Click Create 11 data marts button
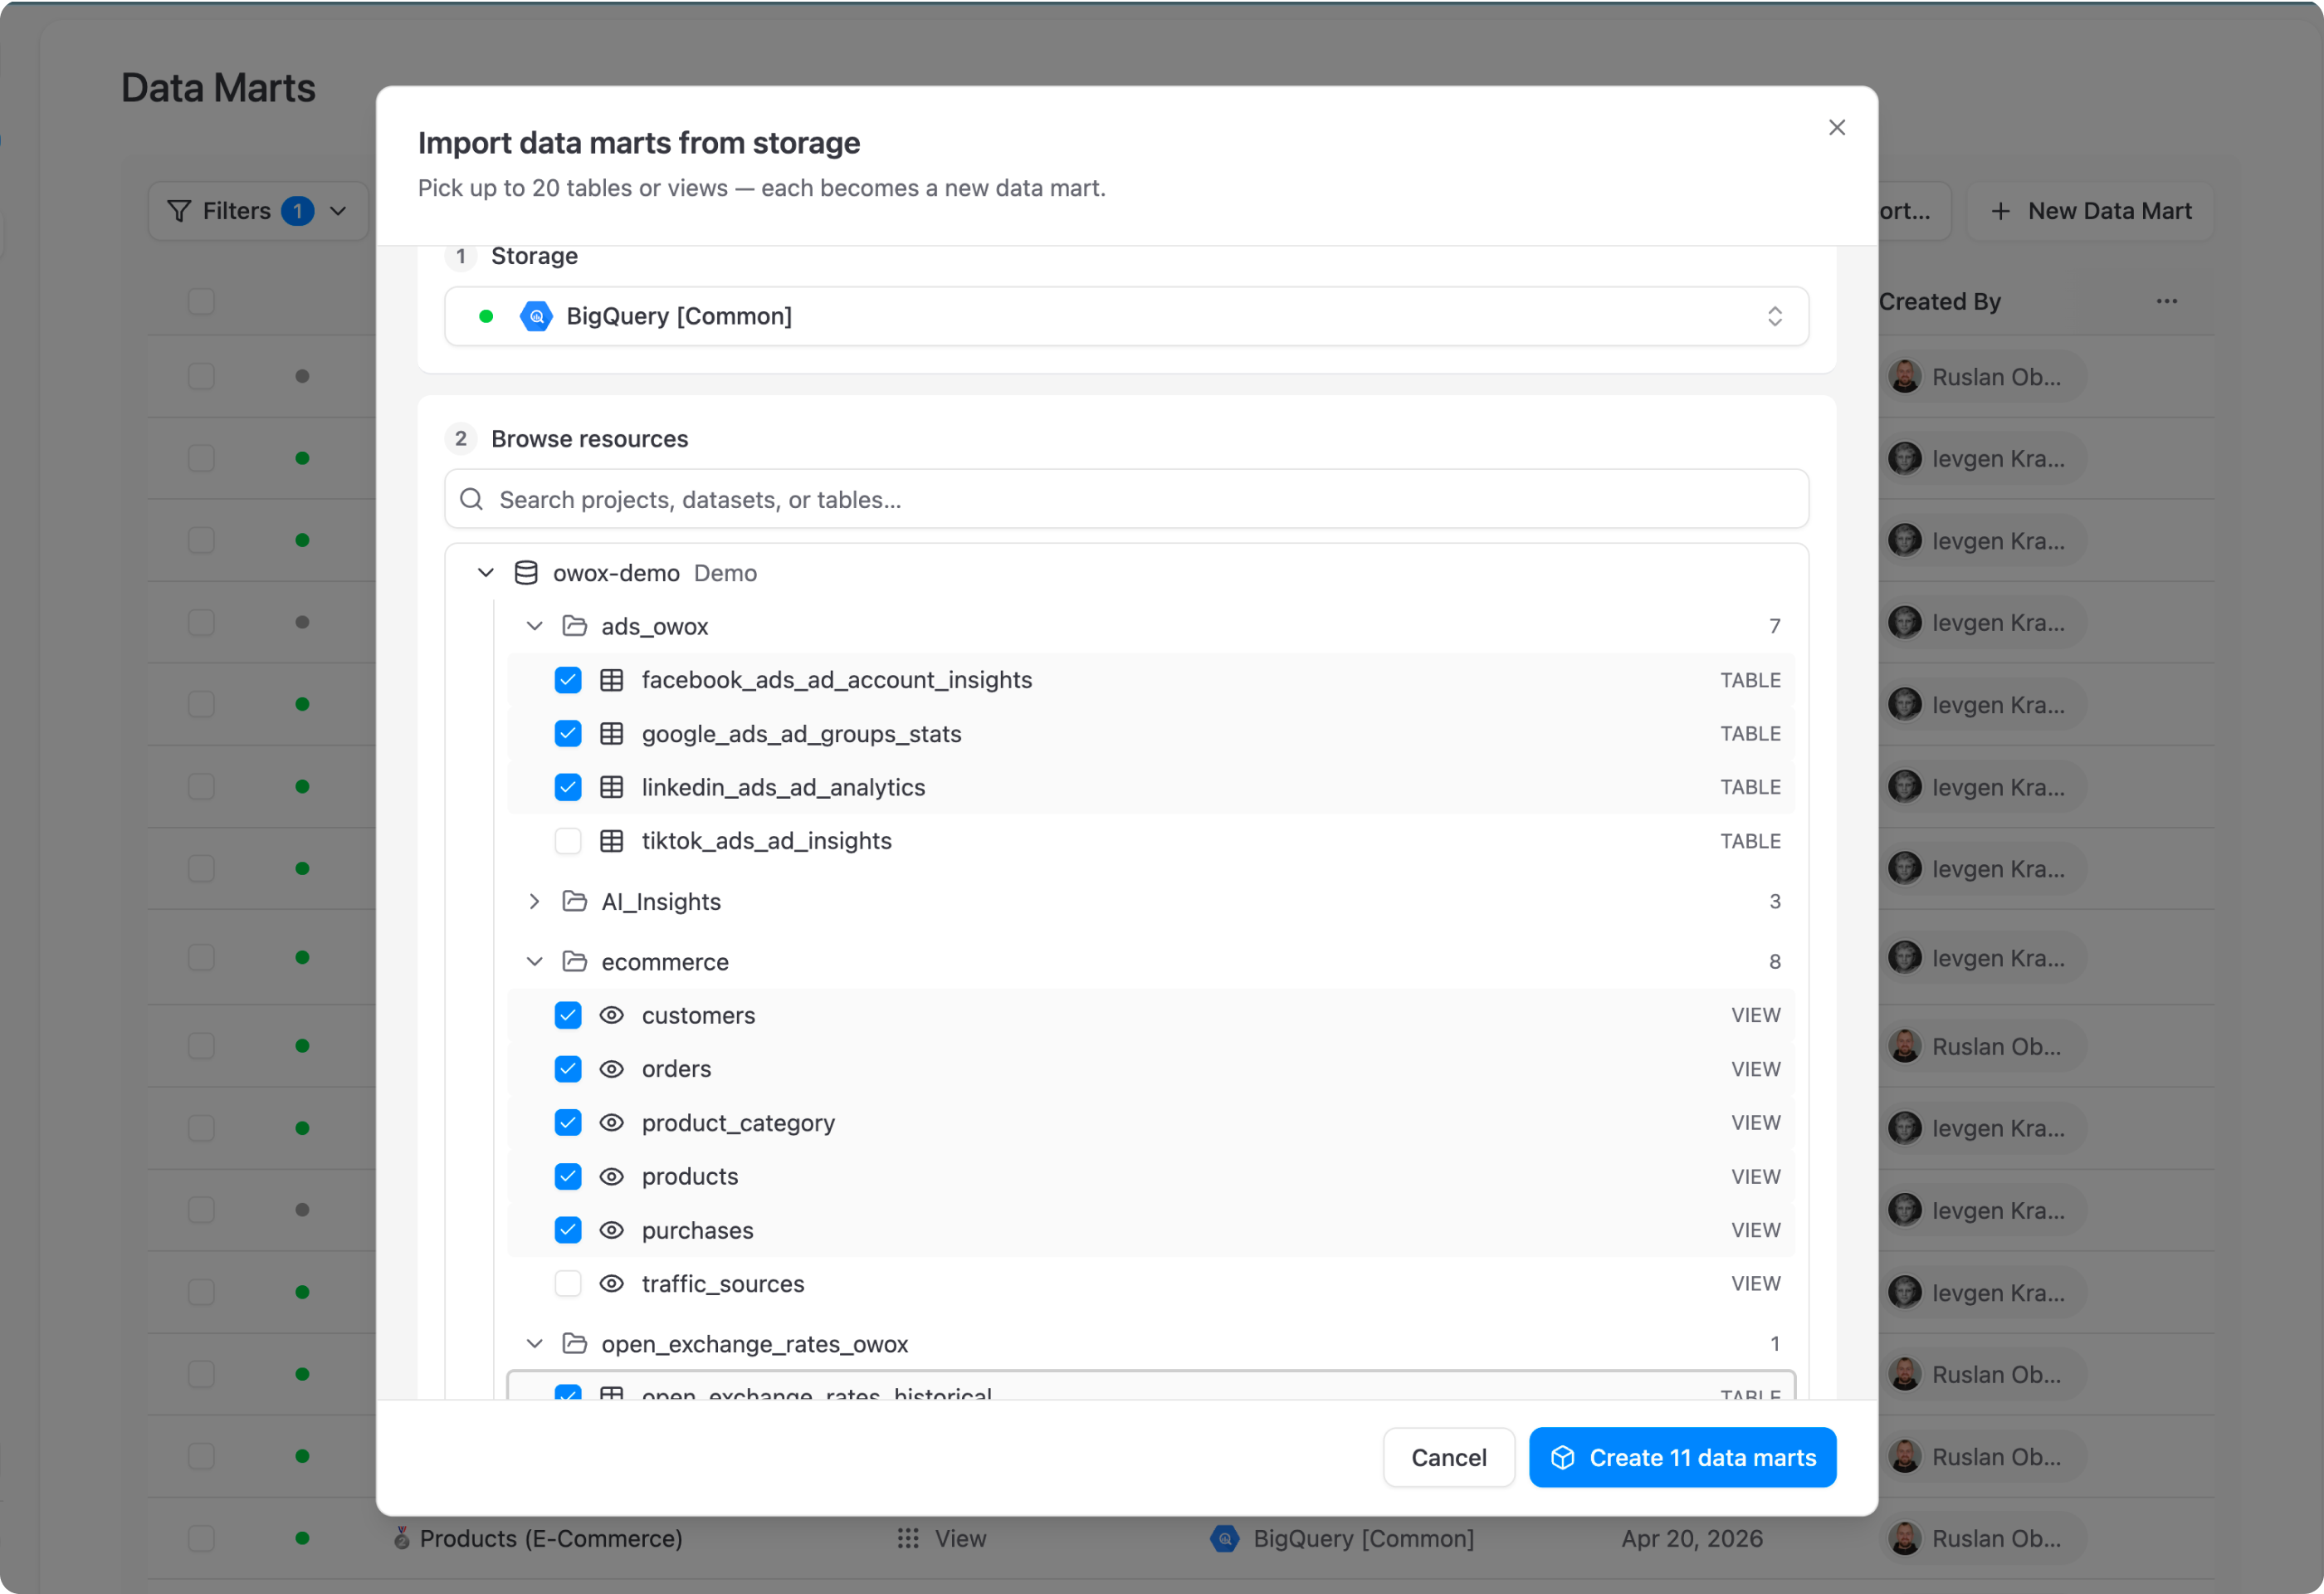2324x1594 pixels. pos(1682,1457)
